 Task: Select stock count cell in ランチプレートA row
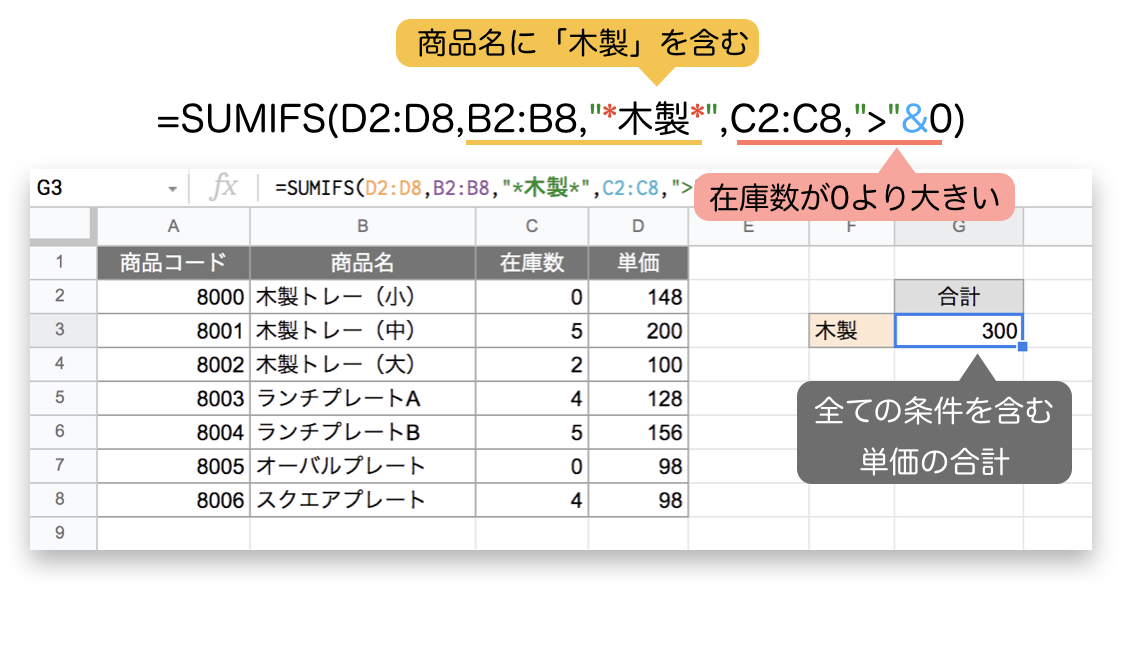pos(532,398)
